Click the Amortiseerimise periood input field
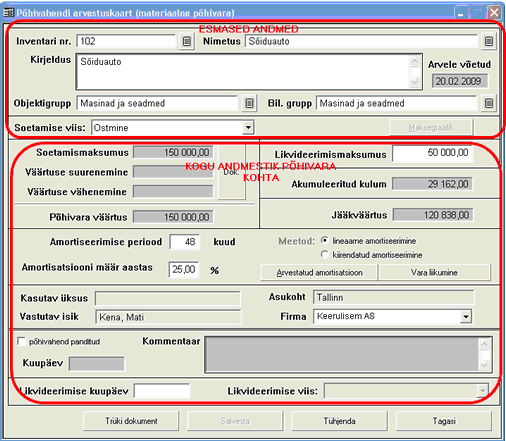Screen dimensions: 506x441 (185, 242)
